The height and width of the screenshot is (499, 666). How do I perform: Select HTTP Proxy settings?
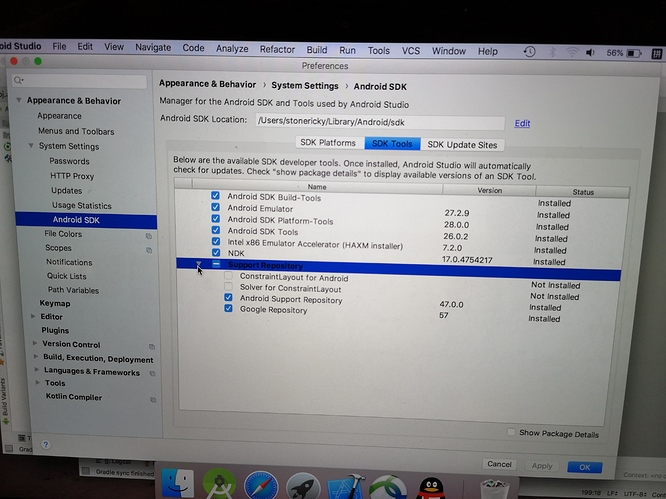point(72,176)
